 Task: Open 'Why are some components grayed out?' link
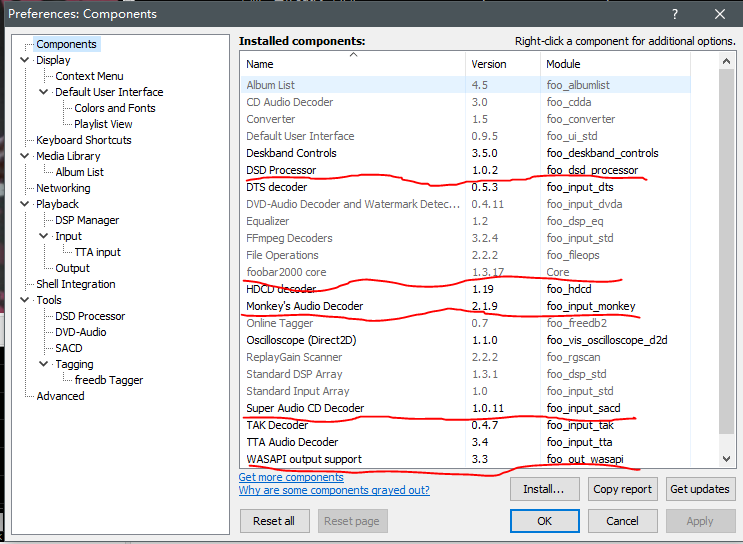coord(334,490)
